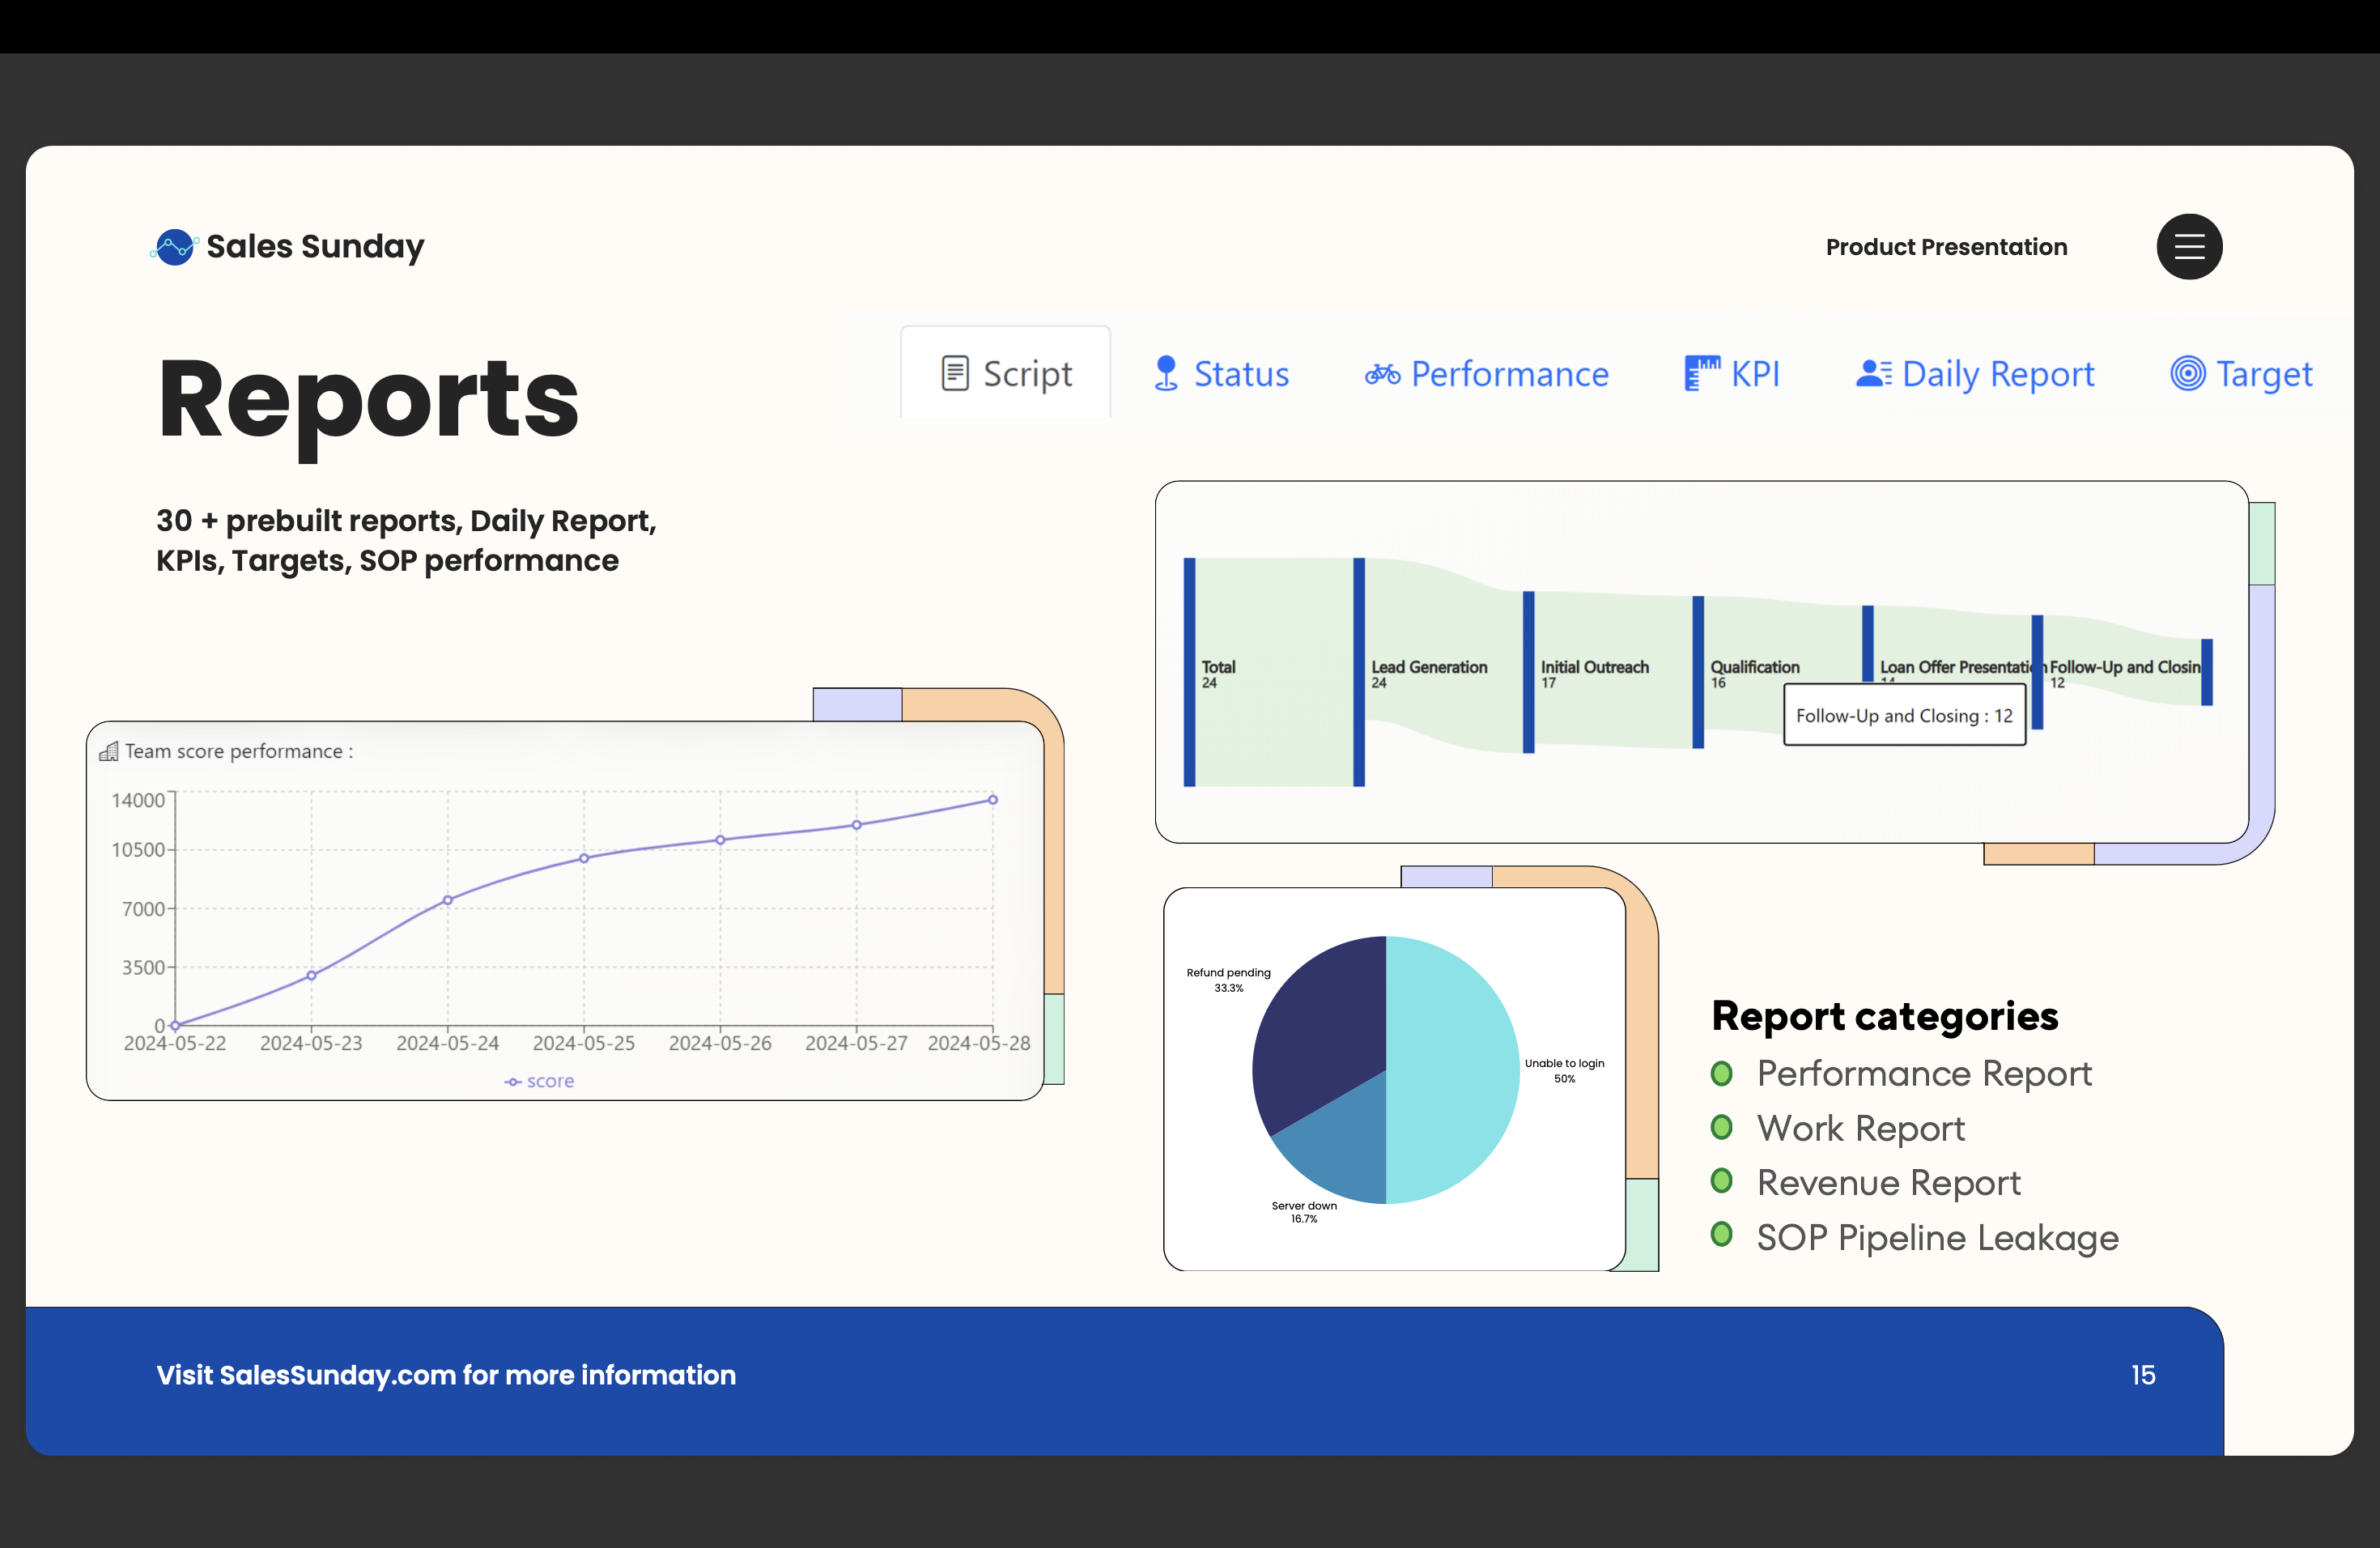This screenshot has width=2380, height=1548.
Task: Click the green bullet beside Revenue Report
Action: tap(1721, 1182)
